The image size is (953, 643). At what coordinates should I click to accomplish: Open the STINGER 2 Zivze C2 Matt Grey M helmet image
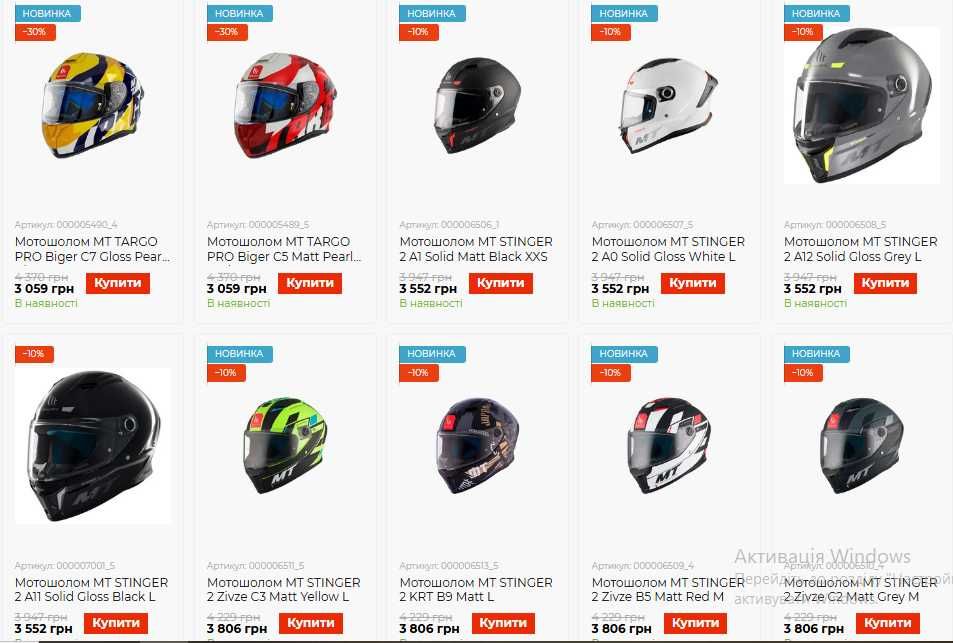[862, 446]
